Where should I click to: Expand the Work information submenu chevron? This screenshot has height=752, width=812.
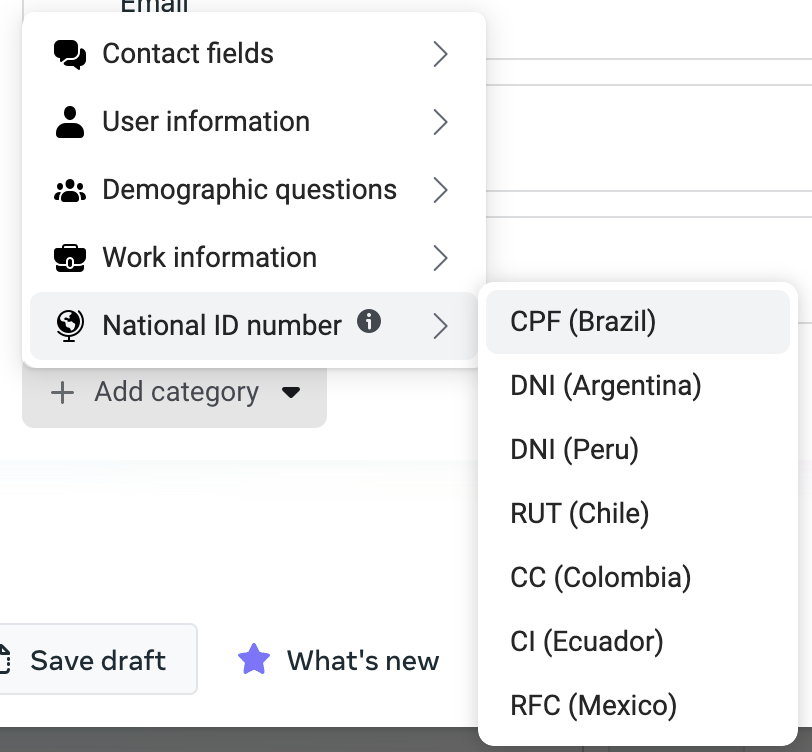point(440,258)
